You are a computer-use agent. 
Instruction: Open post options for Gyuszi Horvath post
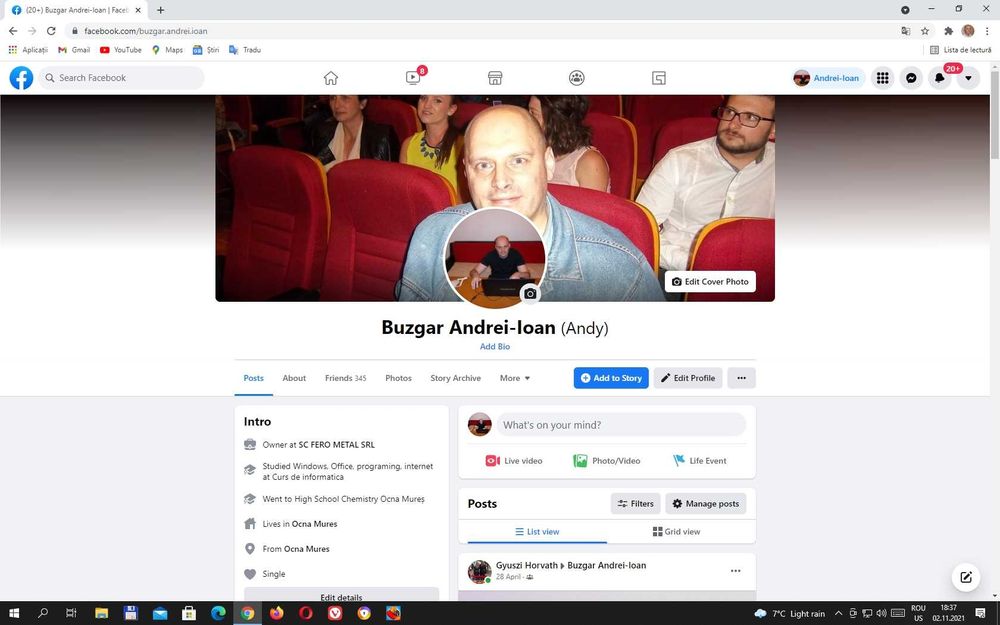(x=735, y=571)
